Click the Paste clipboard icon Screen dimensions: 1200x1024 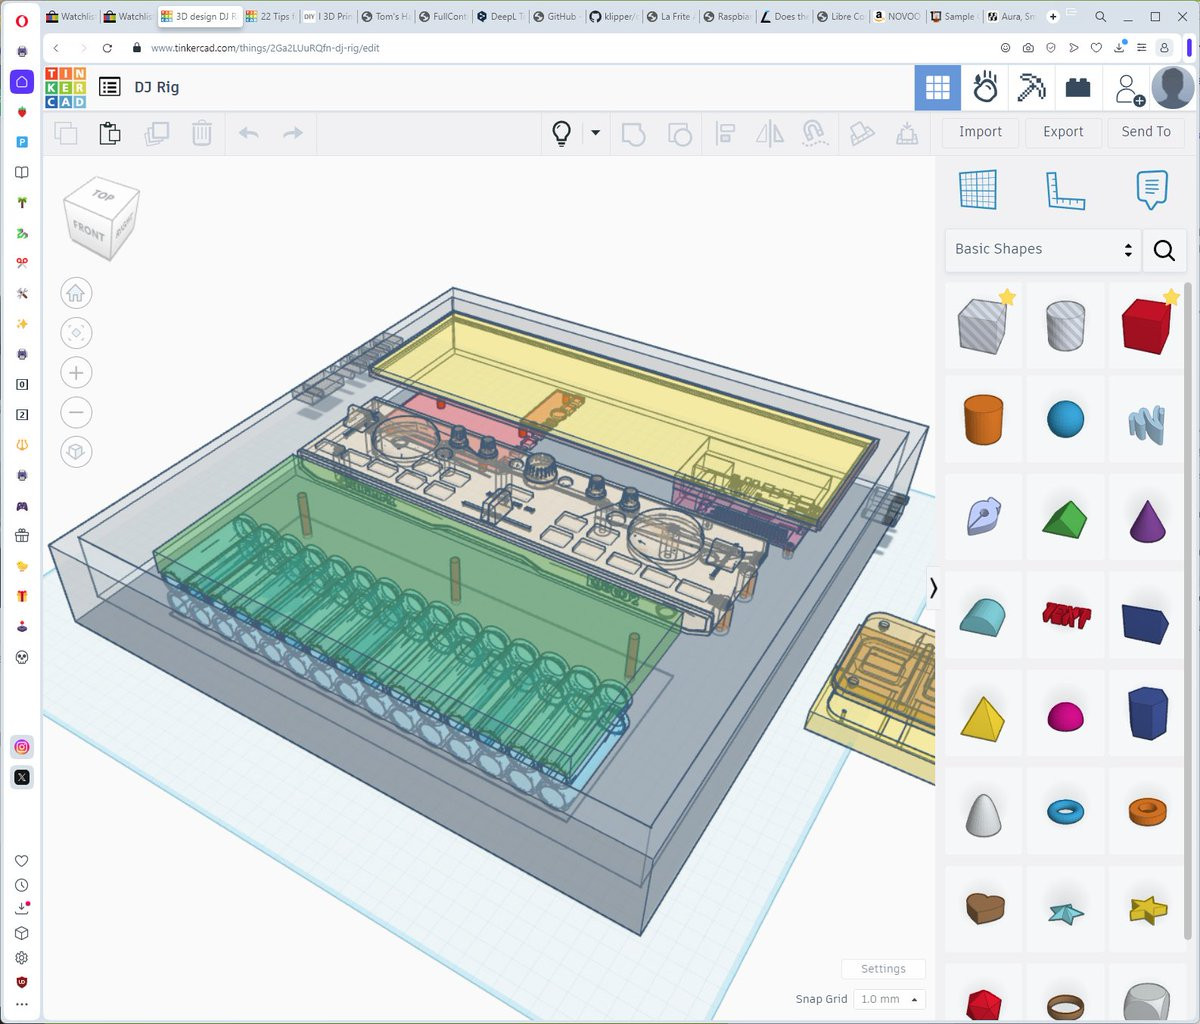point(110,133)
